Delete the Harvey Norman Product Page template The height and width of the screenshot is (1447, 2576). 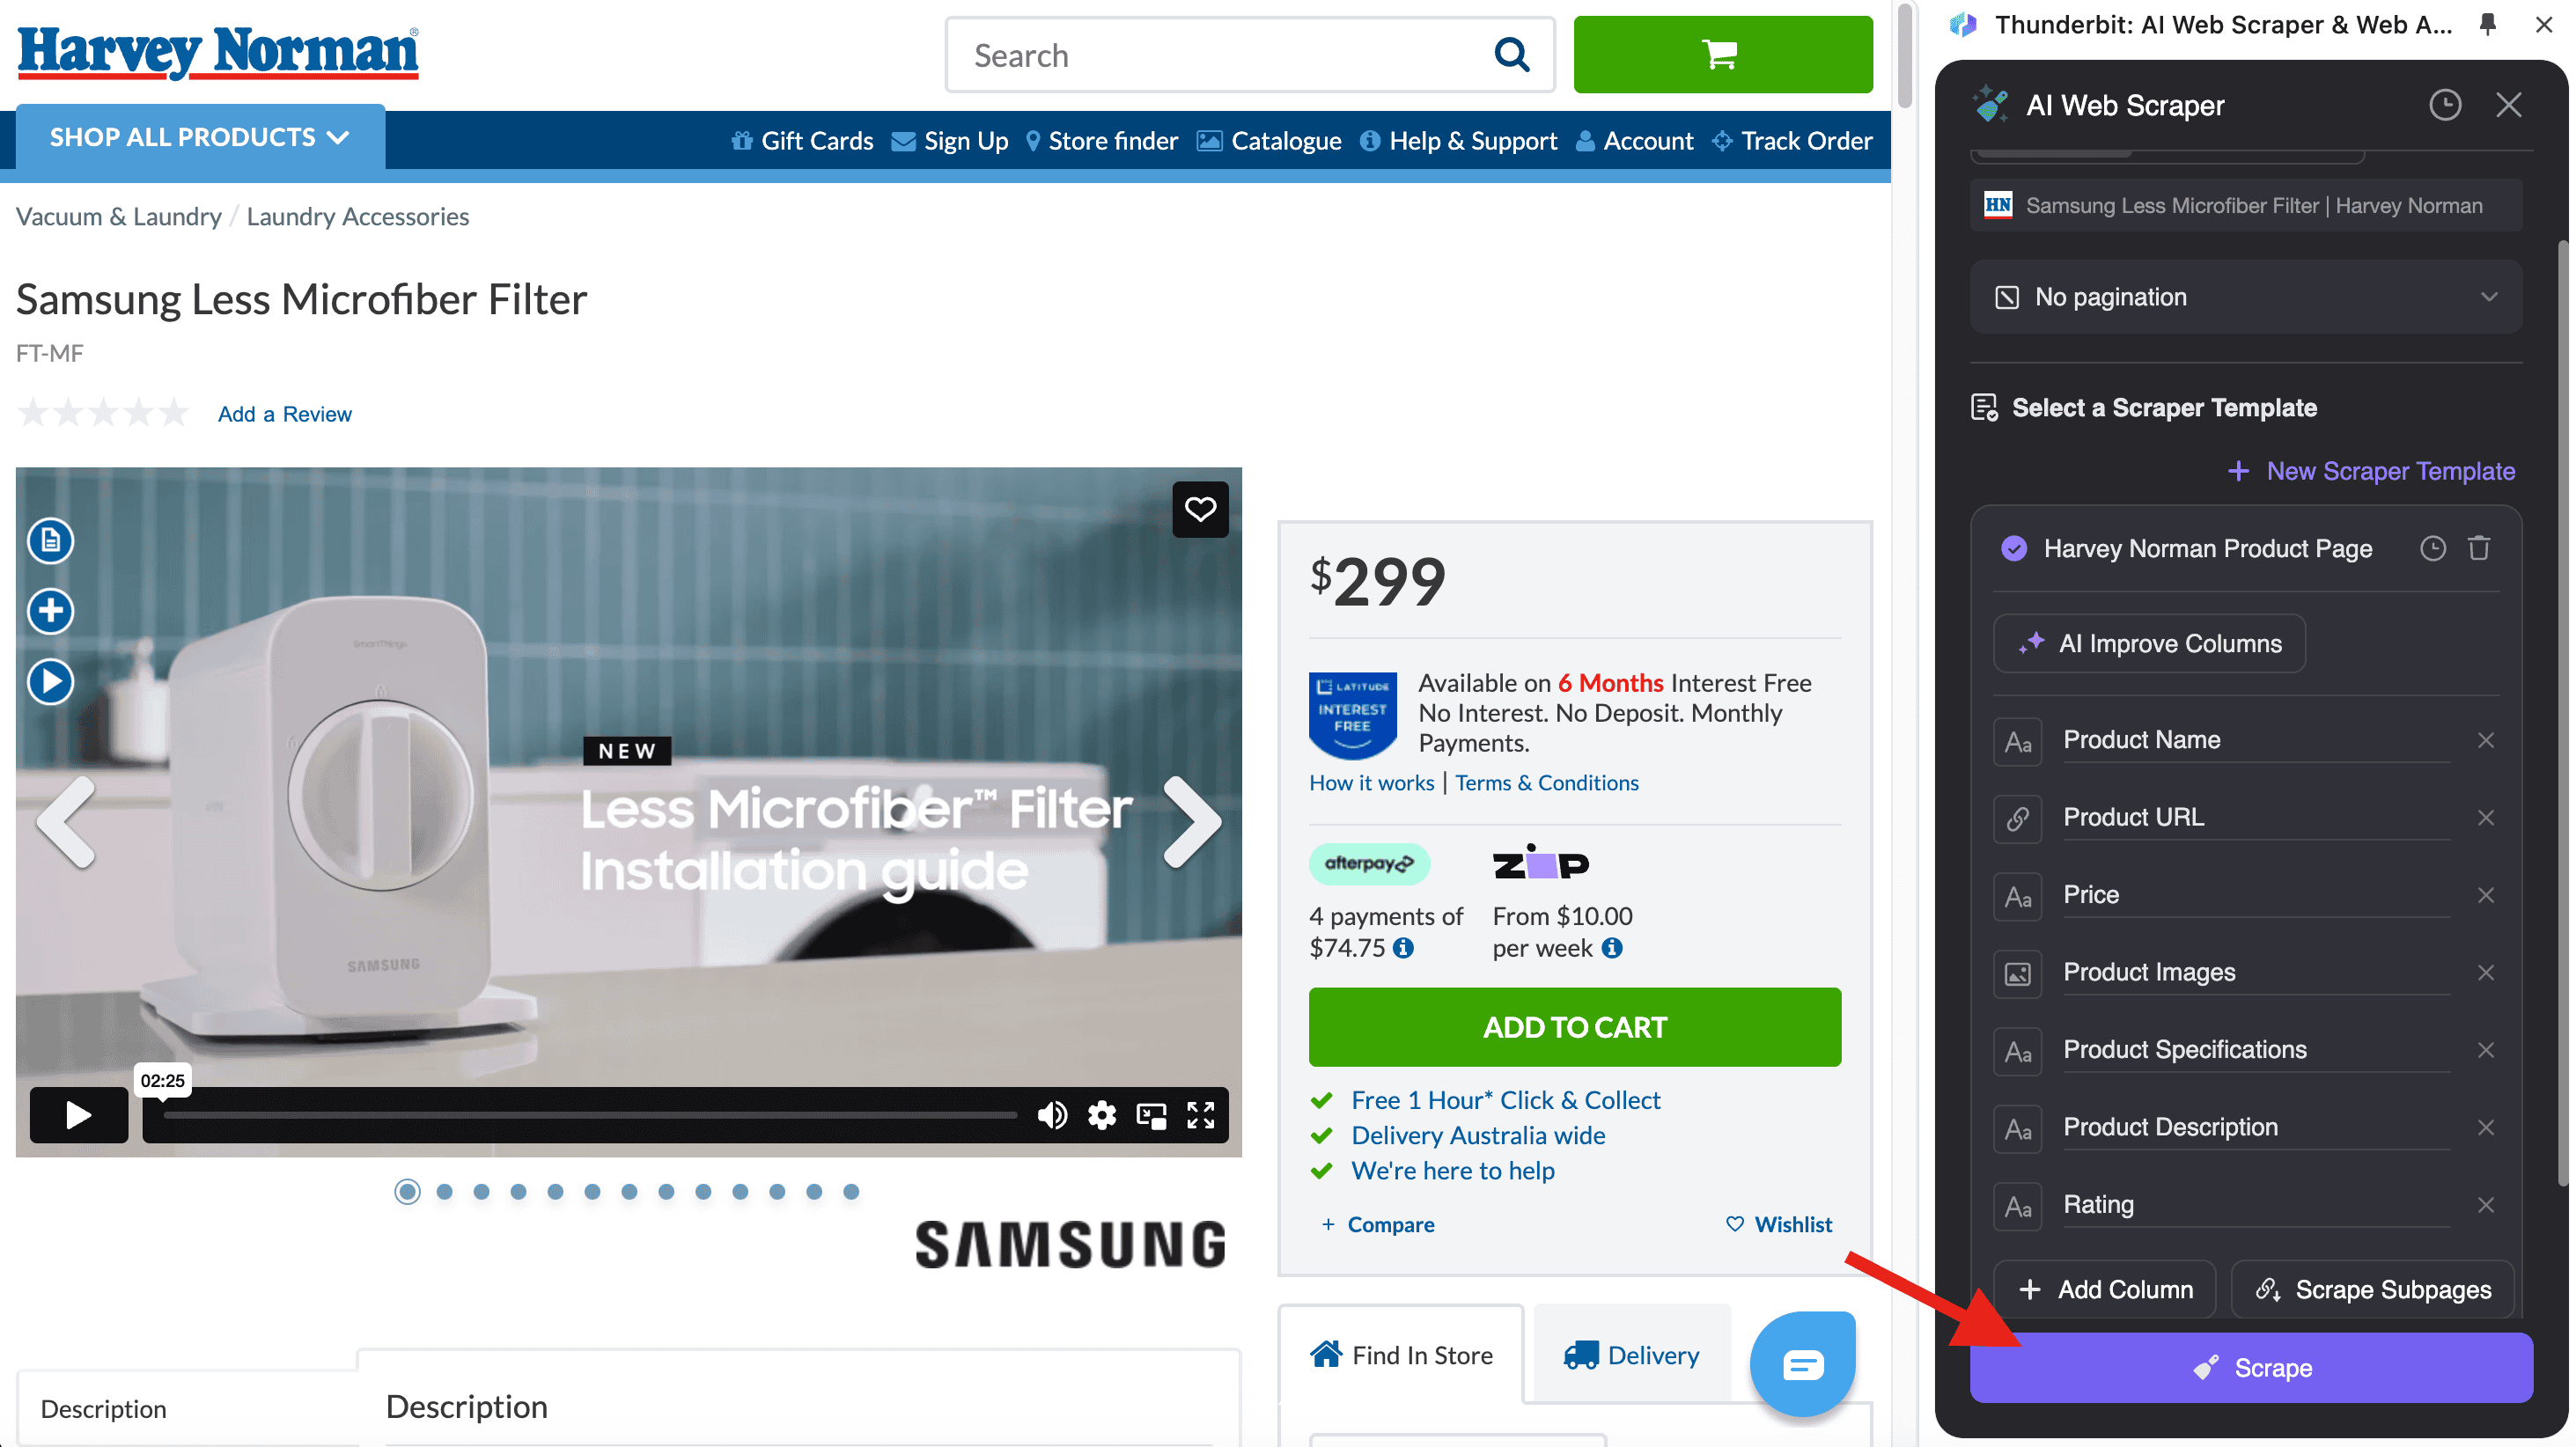tap(2478, 548)
